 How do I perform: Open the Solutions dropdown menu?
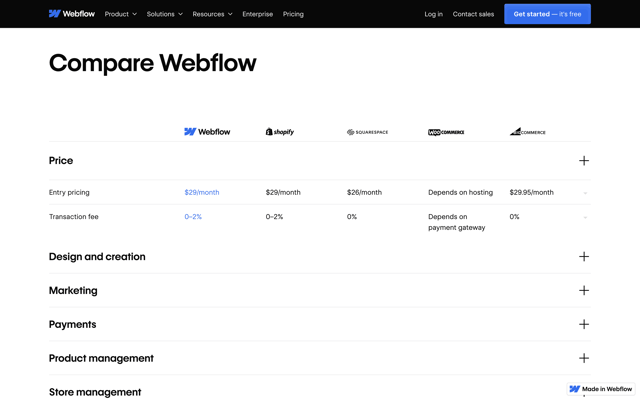(164, 14)
